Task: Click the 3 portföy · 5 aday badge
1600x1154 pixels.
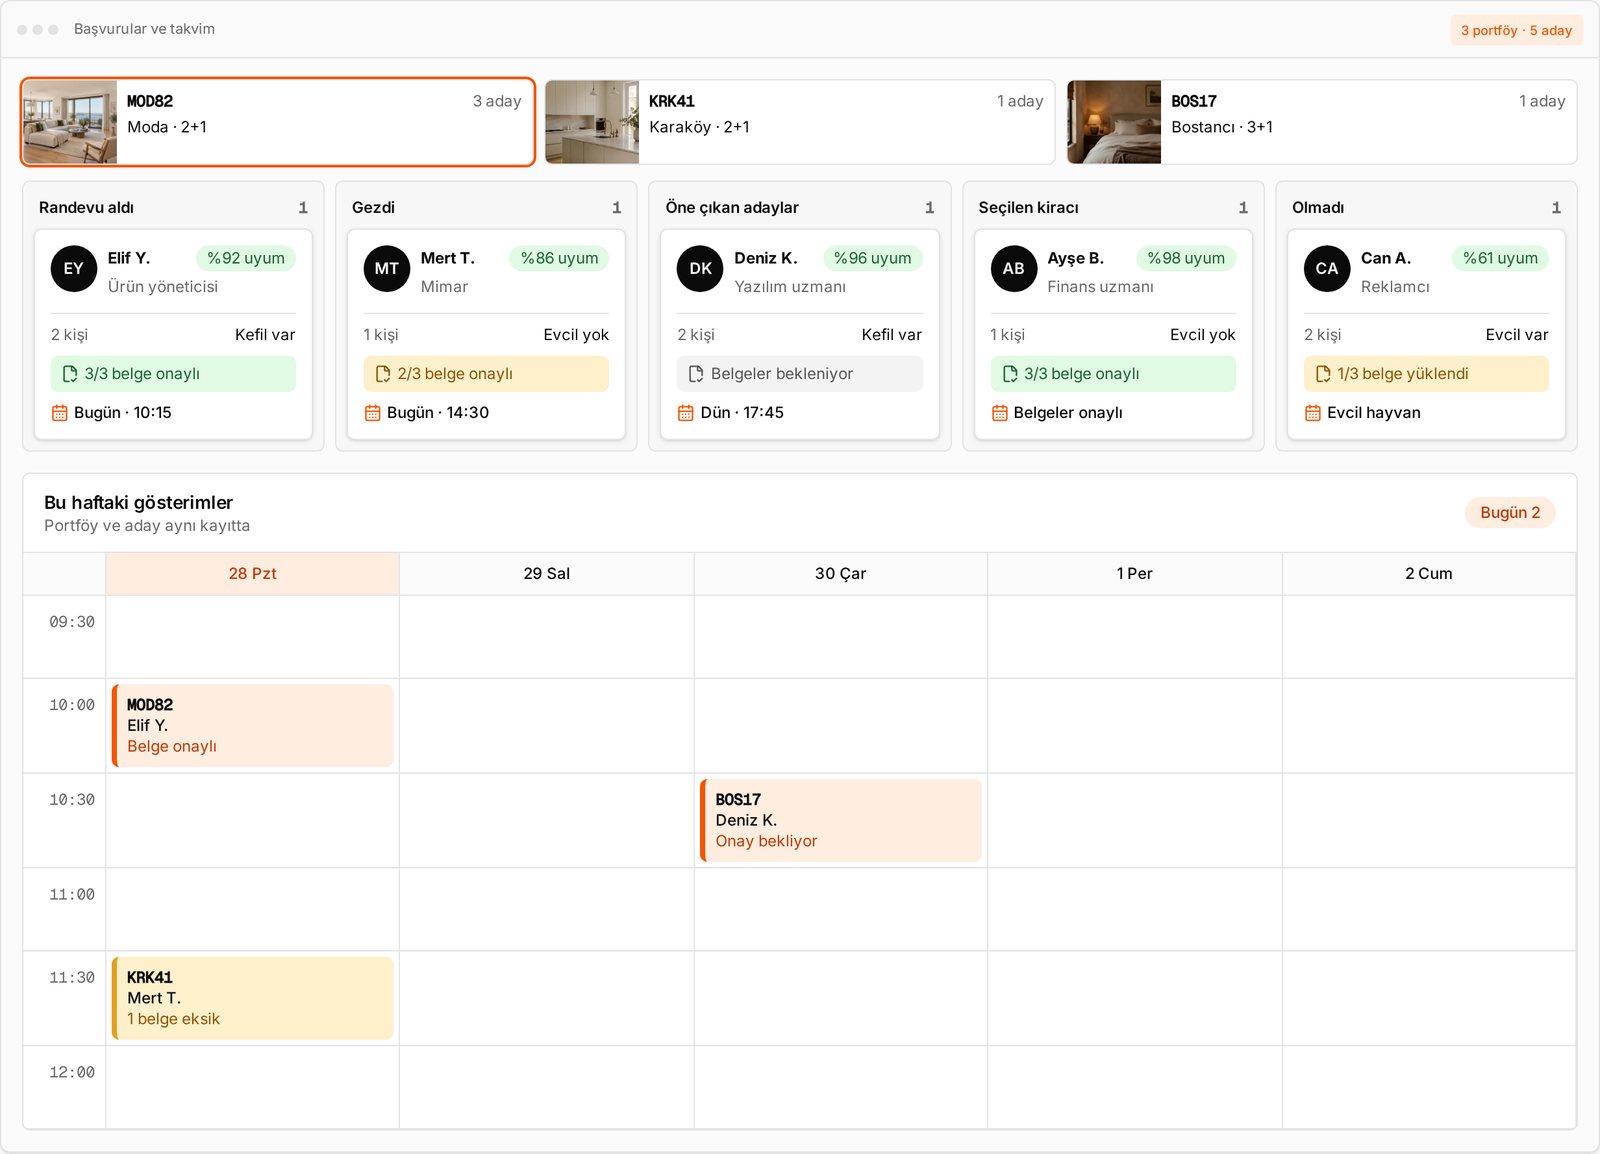Action: tap(1516, 30)
